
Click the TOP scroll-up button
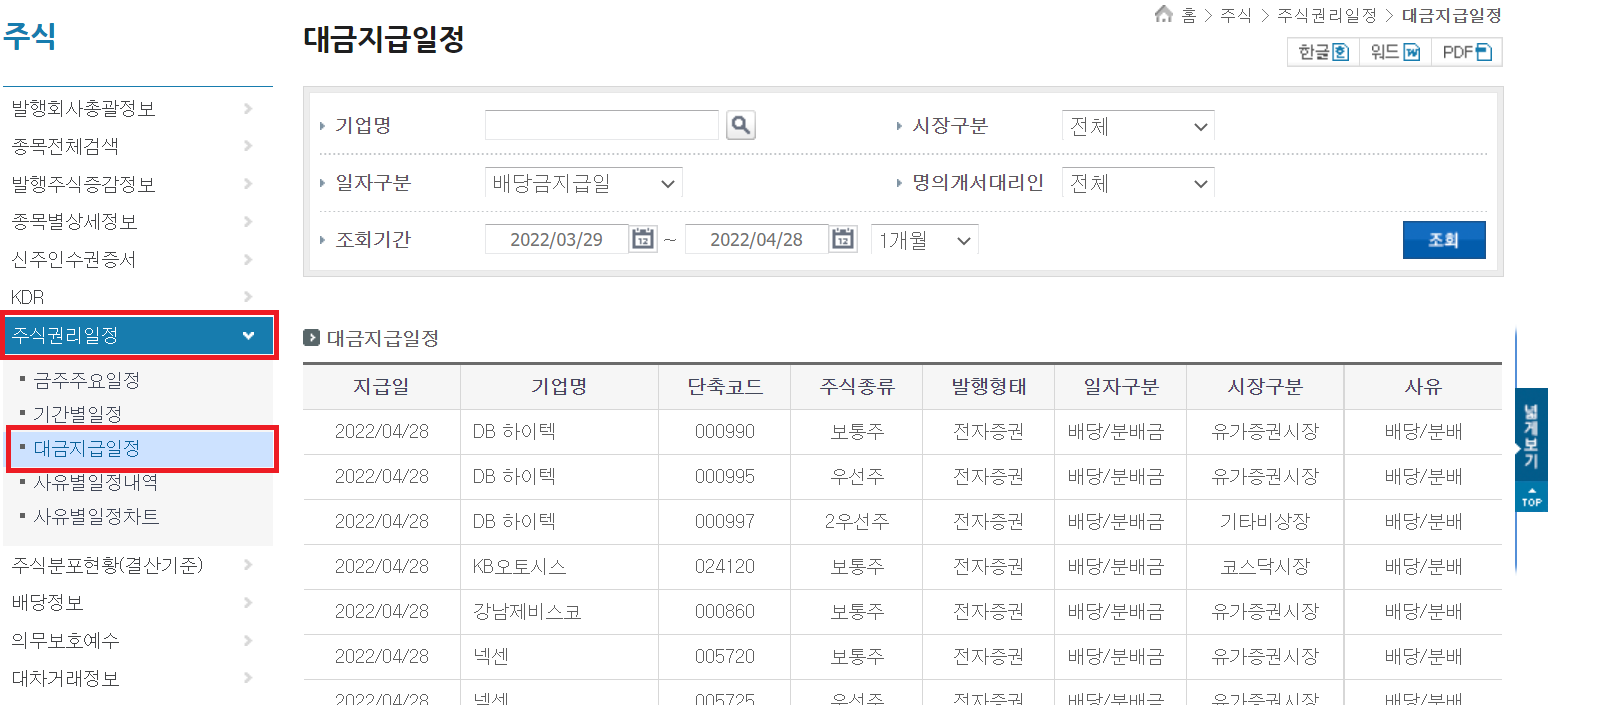tap(1532, 498)
